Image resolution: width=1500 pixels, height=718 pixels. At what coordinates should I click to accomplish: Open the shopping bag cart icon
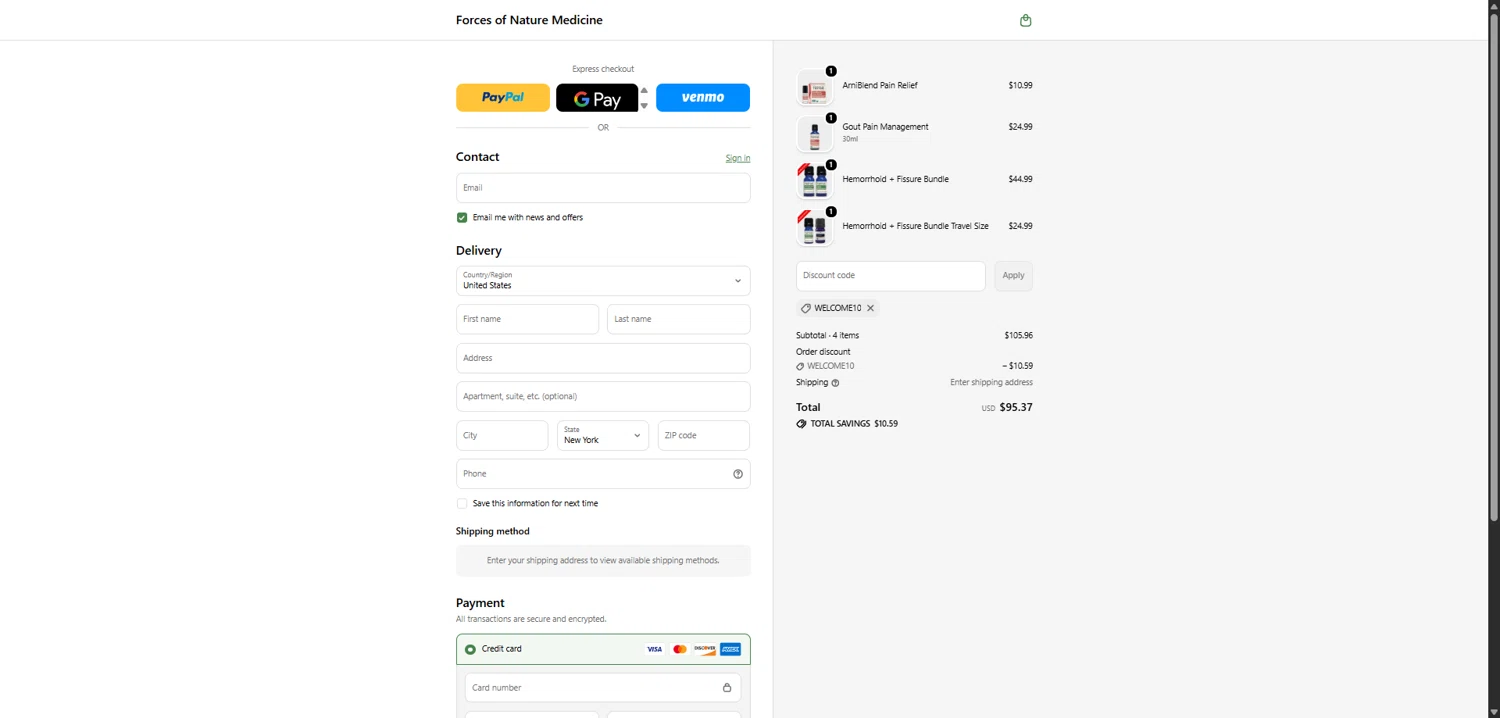tap(1025, 20)
